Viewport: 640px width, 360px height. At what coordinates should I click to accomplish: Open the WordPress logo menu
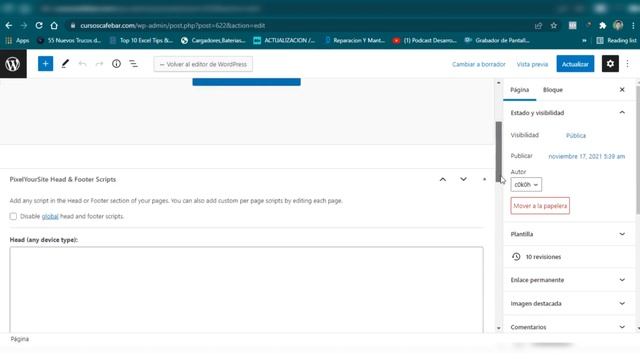click(x=13, y=64)
